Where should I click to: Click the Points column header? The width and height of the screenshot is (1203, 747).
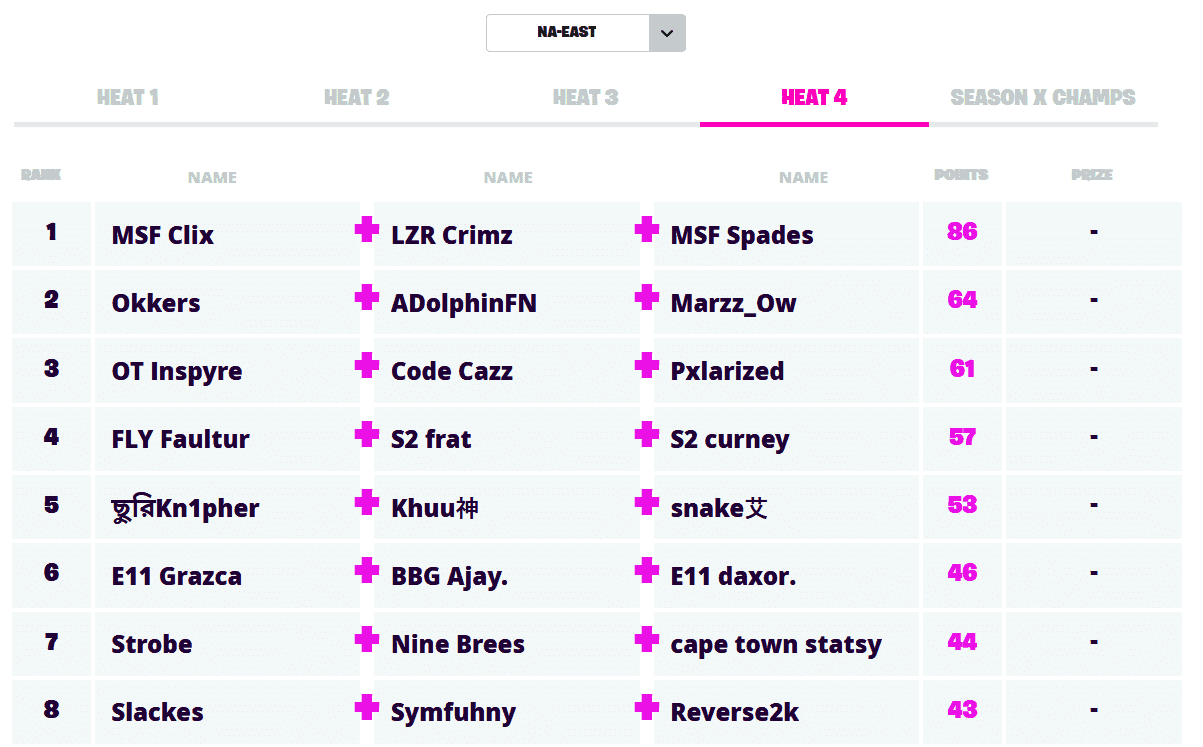pos(961,175)
